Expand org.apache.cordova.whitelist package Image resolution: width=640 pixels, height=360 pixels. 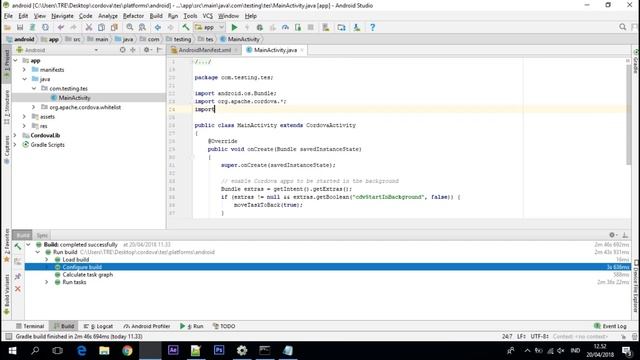pyautogui.click(x=34, y=107)
